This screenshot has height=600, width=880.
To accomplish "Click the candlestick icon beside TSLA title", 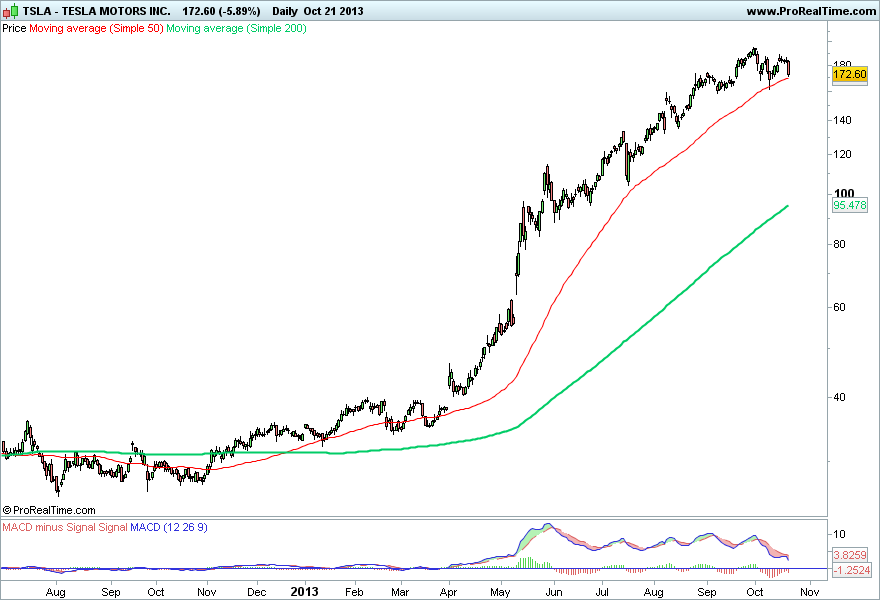I will (11, 11).
